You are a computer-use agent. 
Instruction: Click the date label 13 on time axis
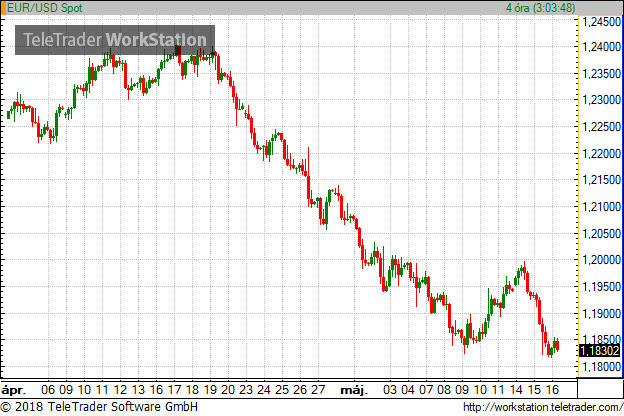coord(138,390)
